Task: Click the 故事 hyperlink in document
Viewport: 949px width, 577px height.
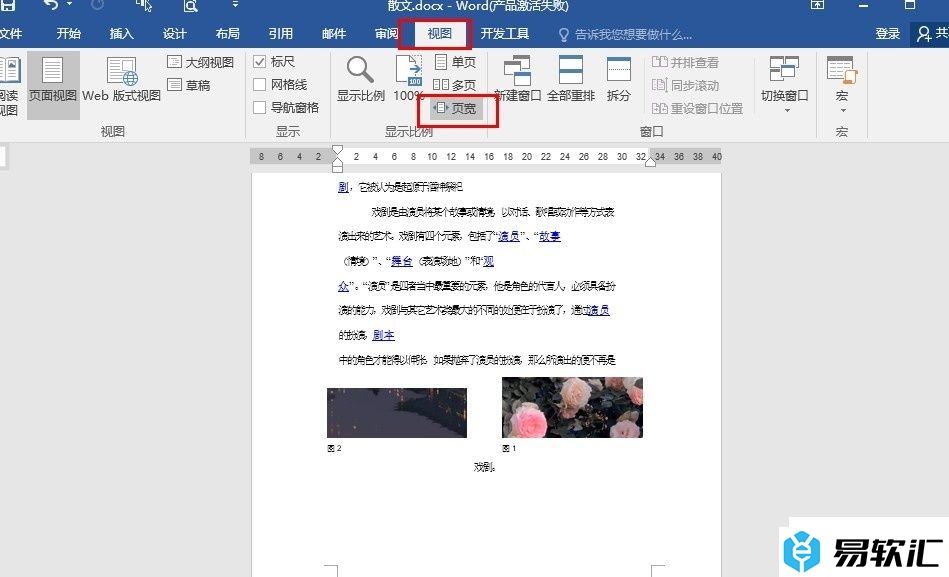Action: coord(550,236)
